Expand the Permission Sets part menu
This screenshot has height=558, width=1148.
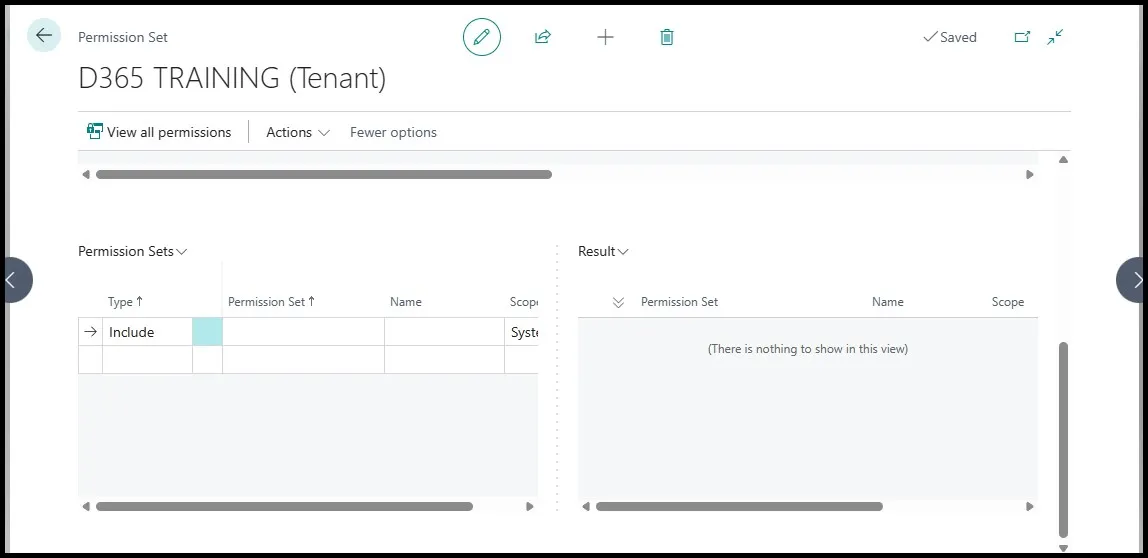pos(133,251)
